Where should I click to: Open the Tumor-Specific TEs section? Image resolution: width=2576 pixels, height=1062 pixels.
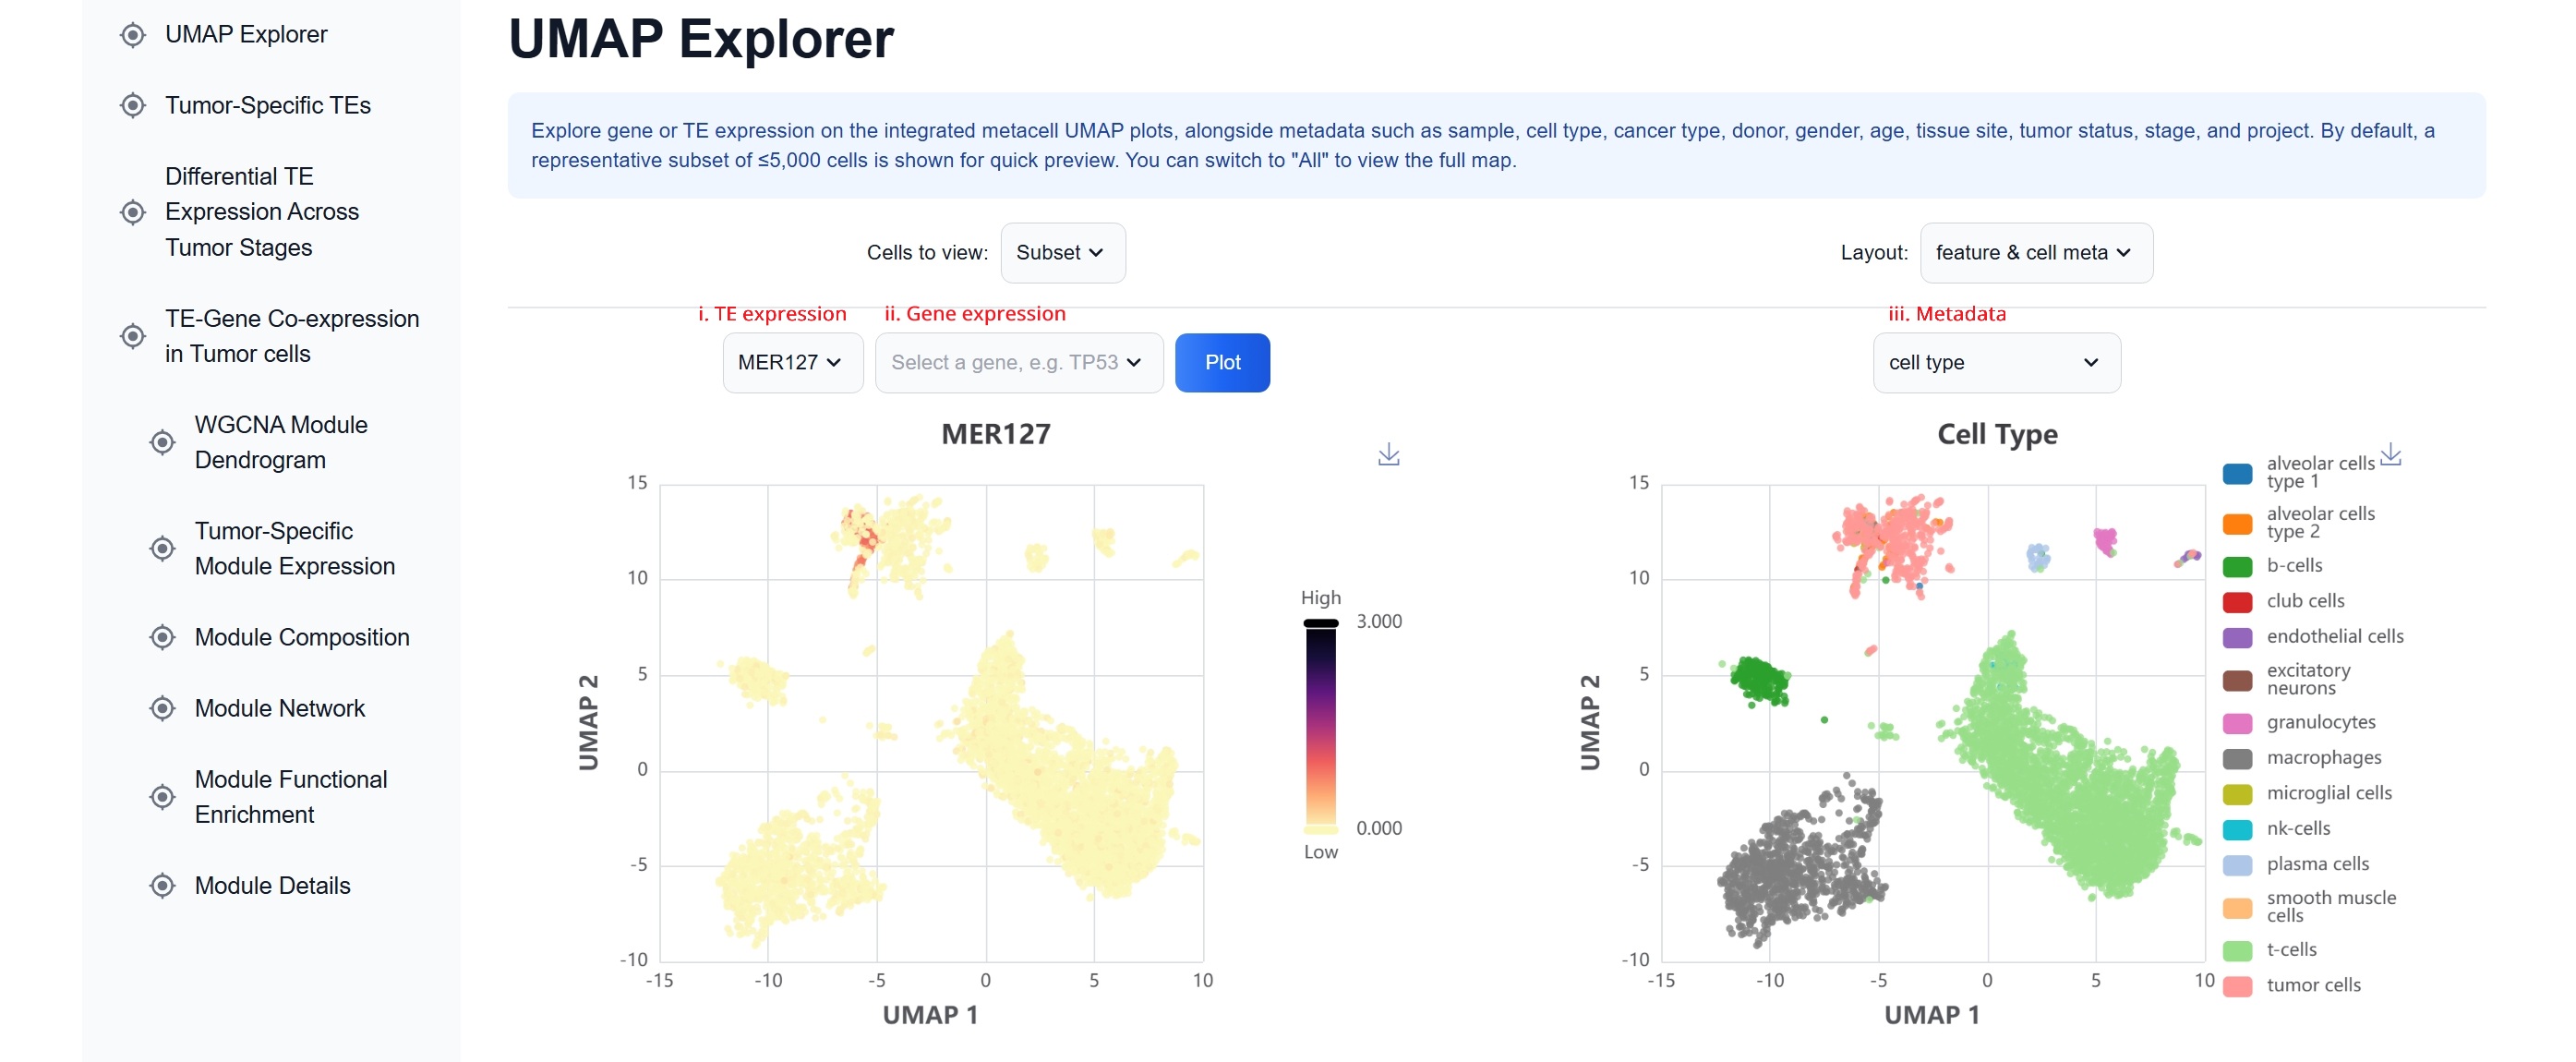[x=269, y=105]
